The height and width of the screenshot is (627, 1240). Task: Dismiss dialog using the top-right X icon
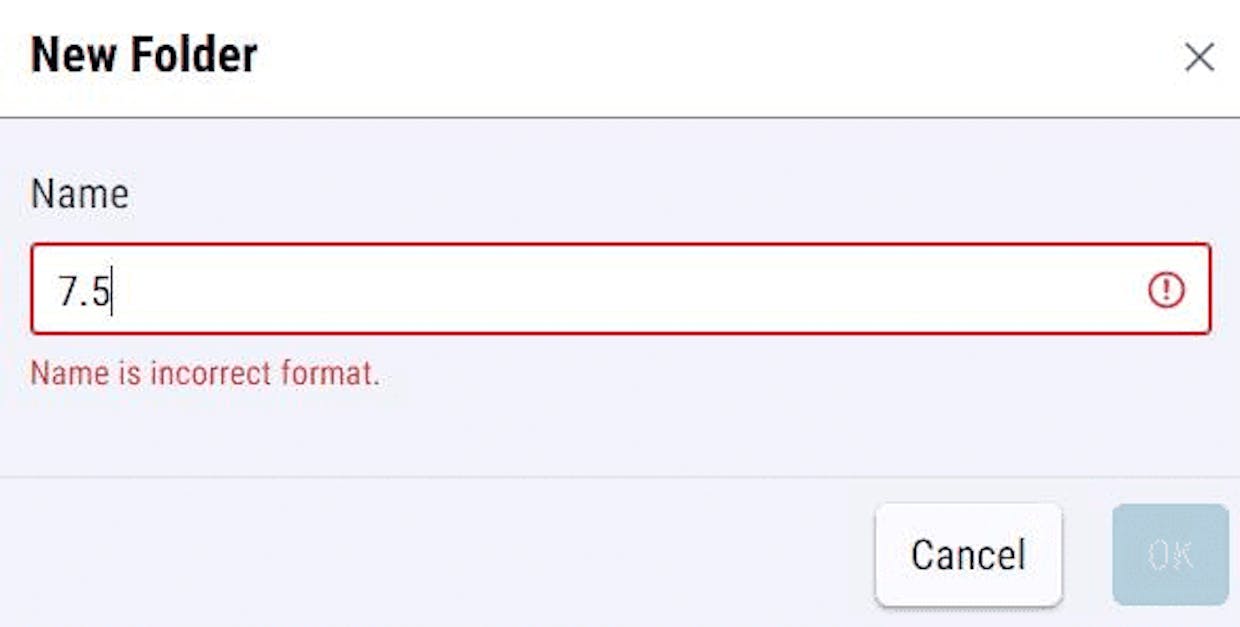click(x=1199, y=58)
